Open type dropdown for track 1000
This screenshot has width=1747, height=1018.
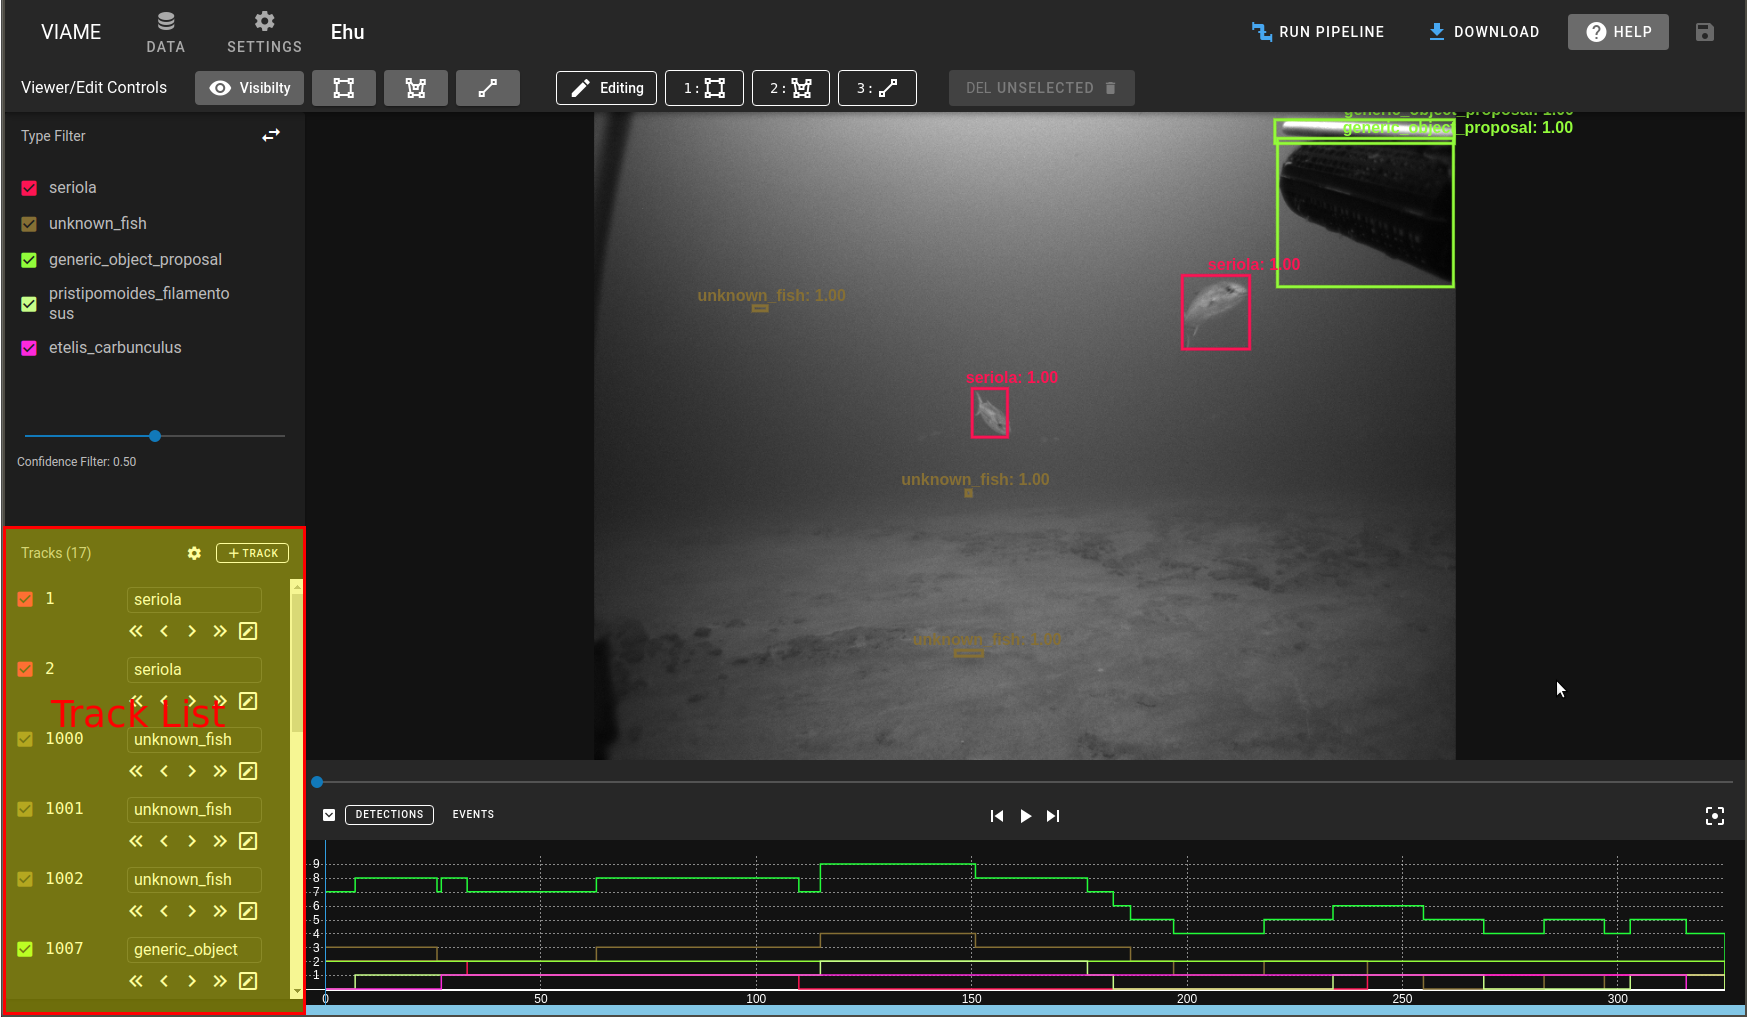[194, 739]
